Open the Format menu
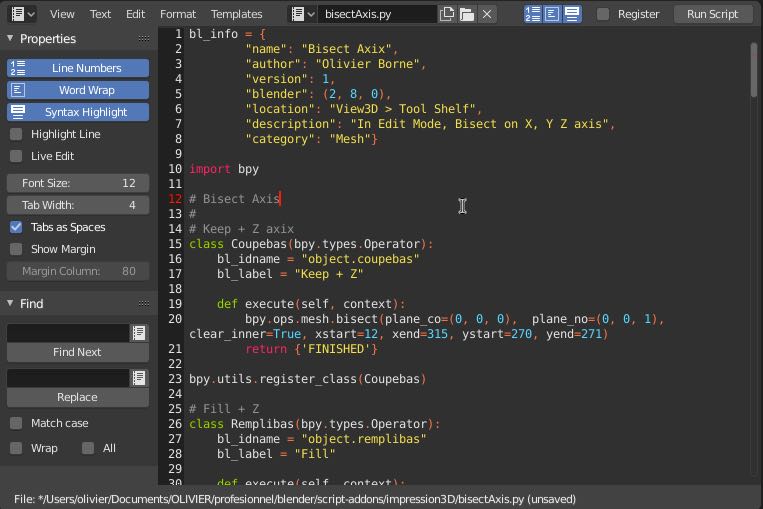The width and height of the screenshot is (763, 509). click(x=178, y=14)
